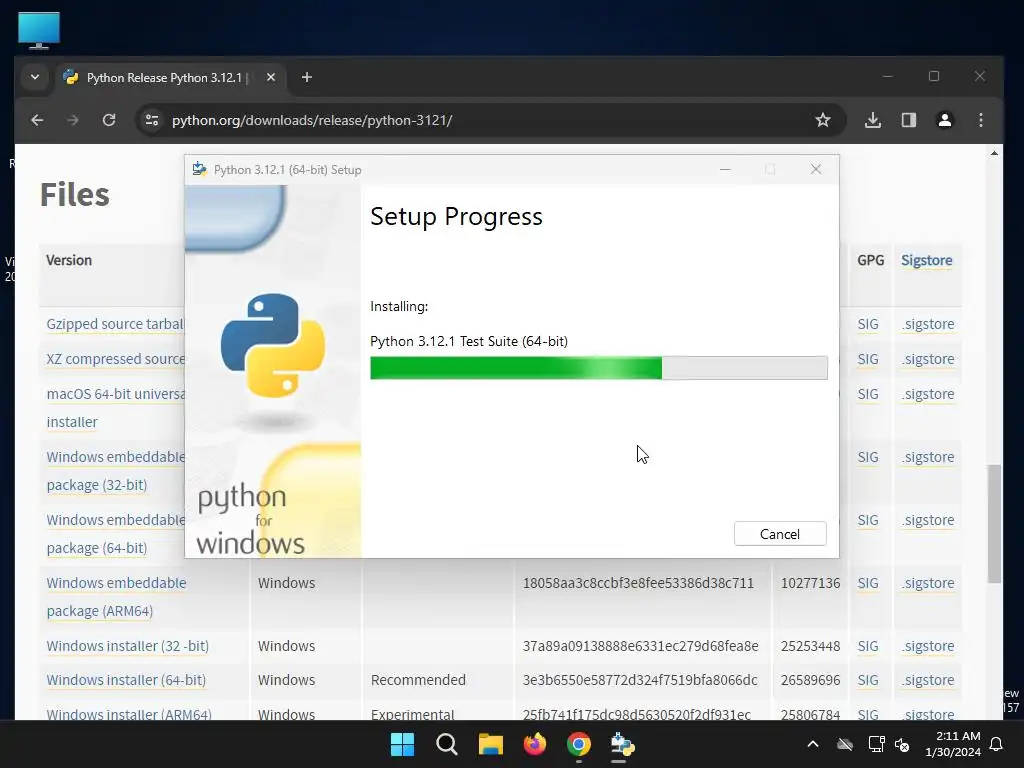The width and height of the screenshot is (1024, 768).
Task: Click the "Recommended" description cell
Action: 418,680
